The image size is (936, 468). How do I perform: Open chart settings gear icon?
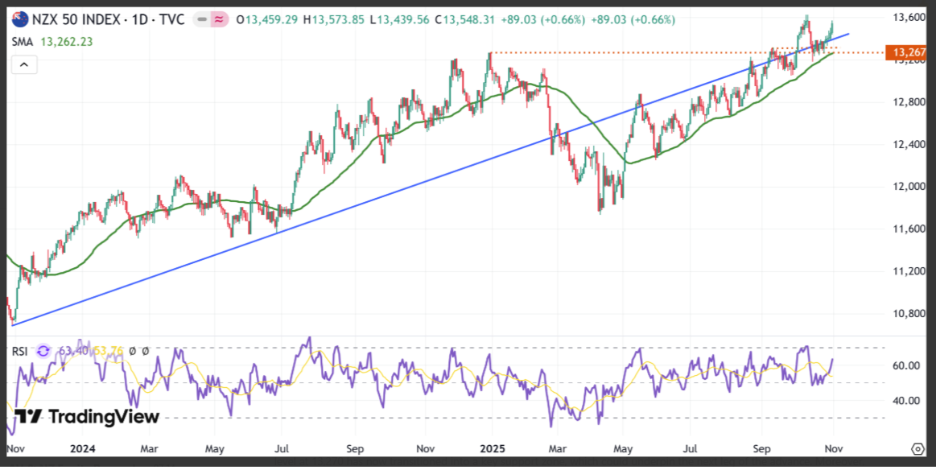point(919,448)
